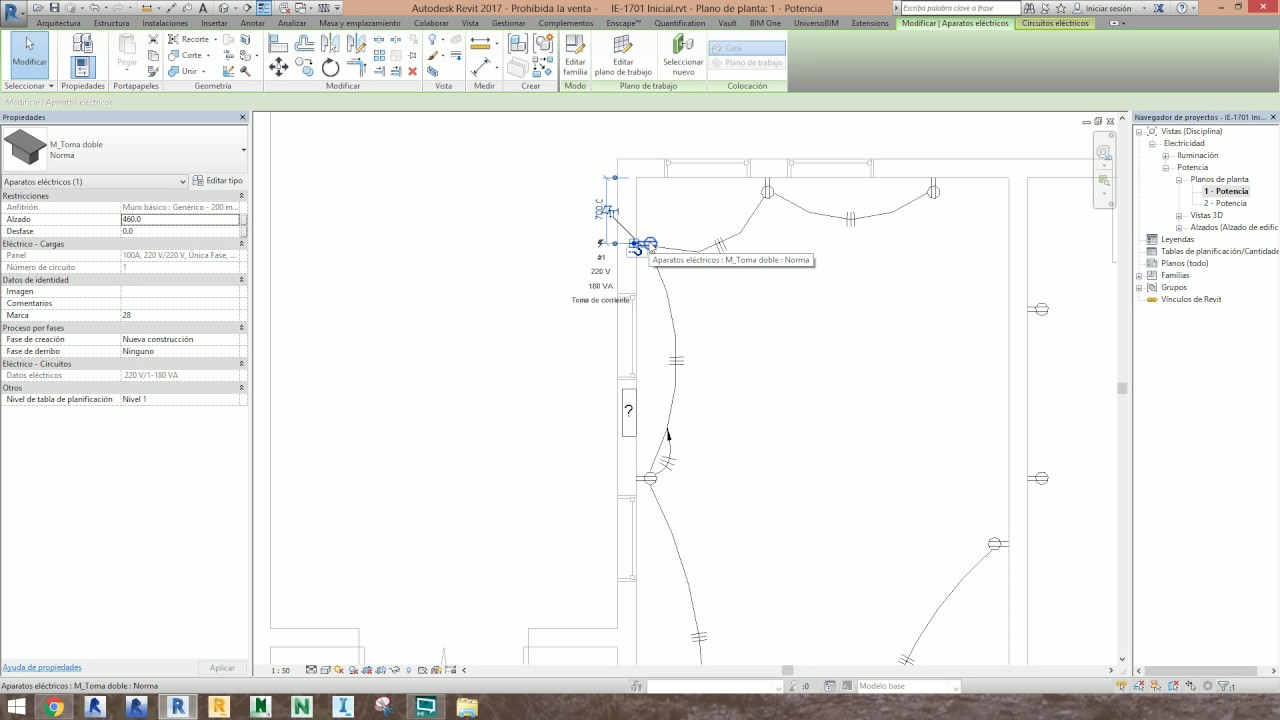Choose the Copy tool in Modificar panel
1280x720 pixels.
point(304,67)
